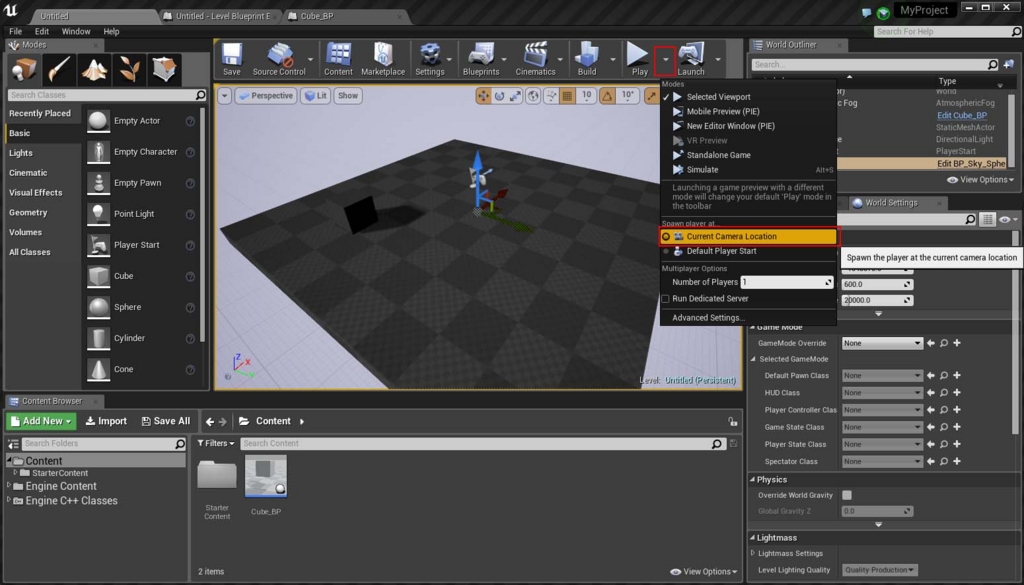Open GameMode Override dropdown
Screen dimensions: 1024x585
tap(882, 343)
